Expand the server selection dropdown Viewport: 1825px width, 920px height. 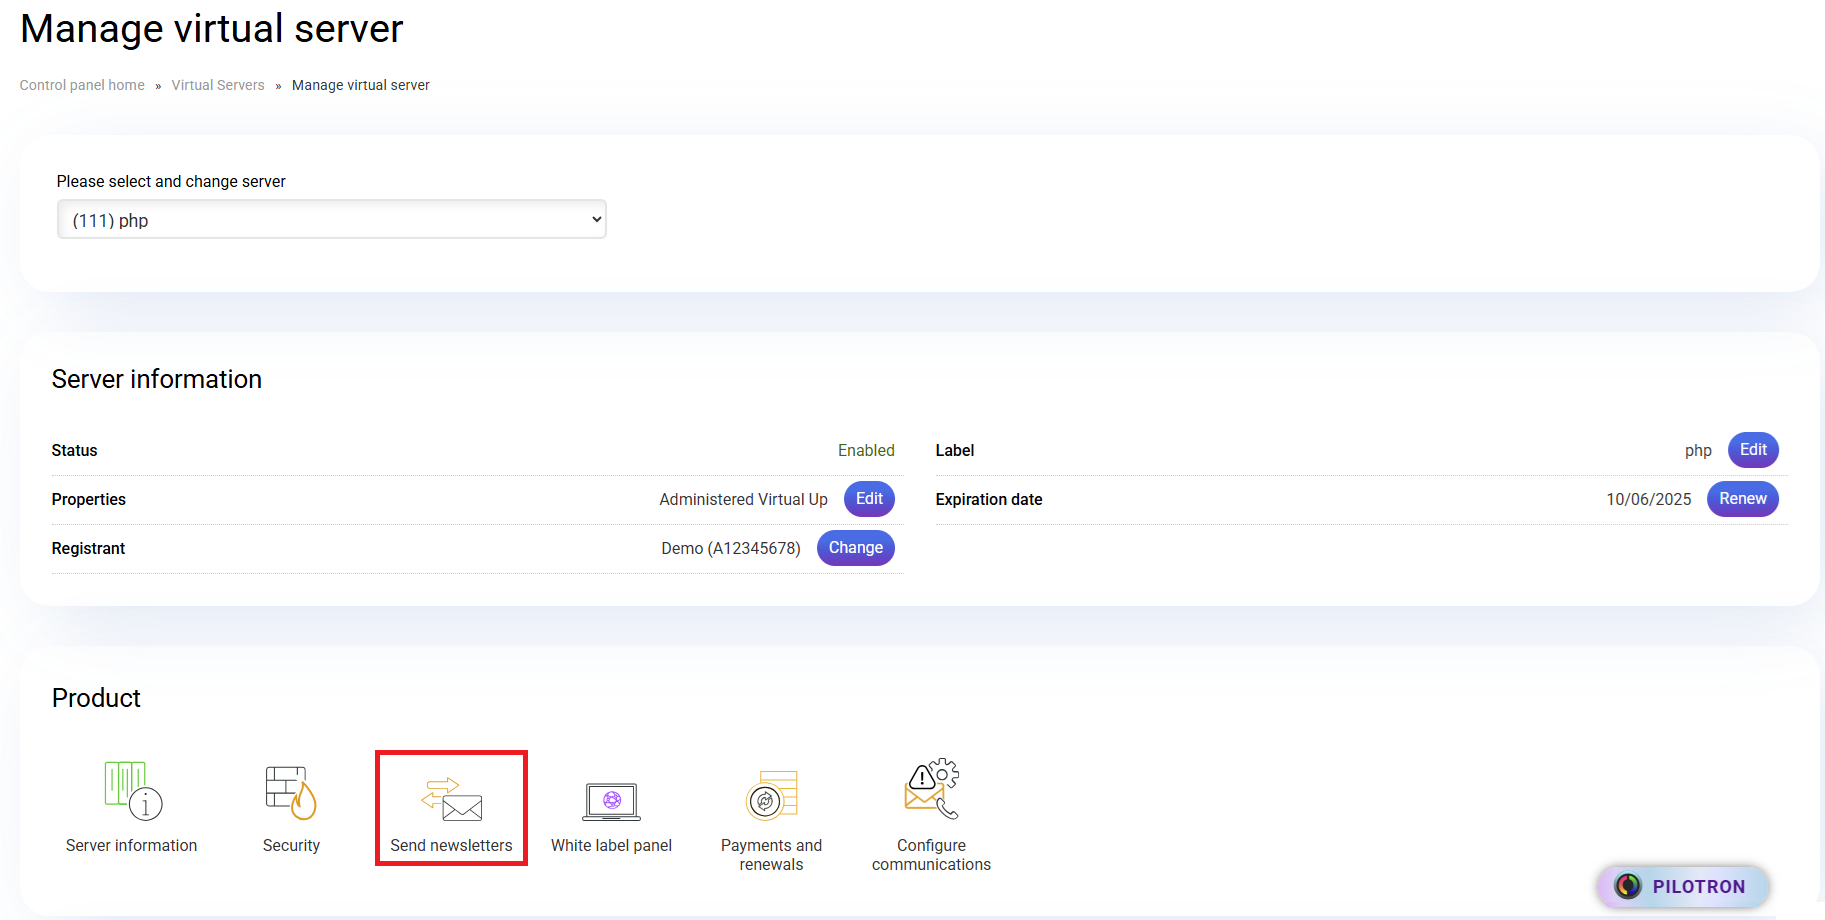[x=332, y=220]
